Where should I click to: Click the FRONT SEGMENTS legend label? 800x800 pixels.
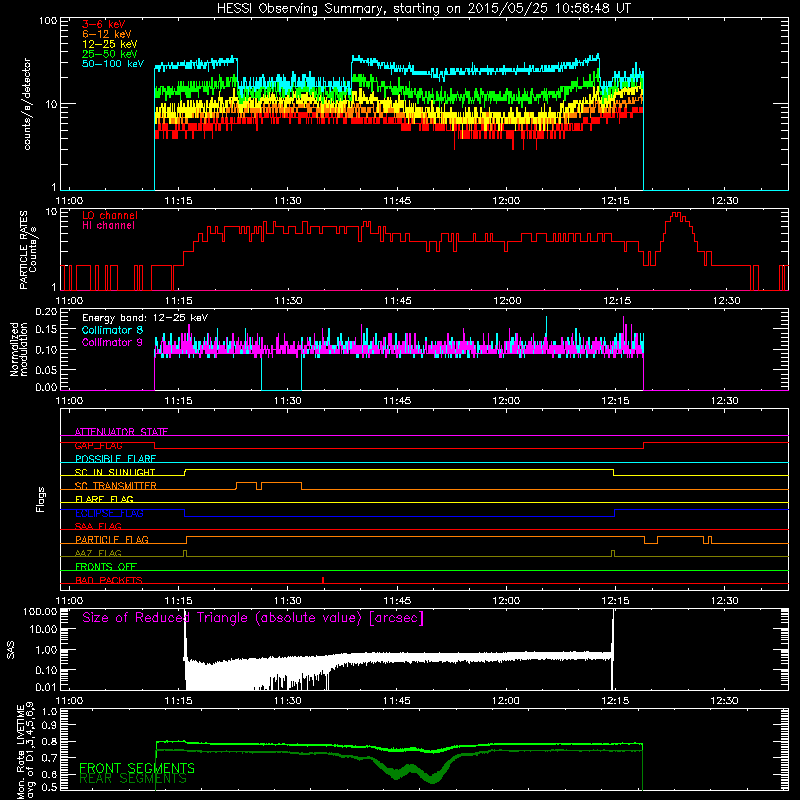point(137,768)
